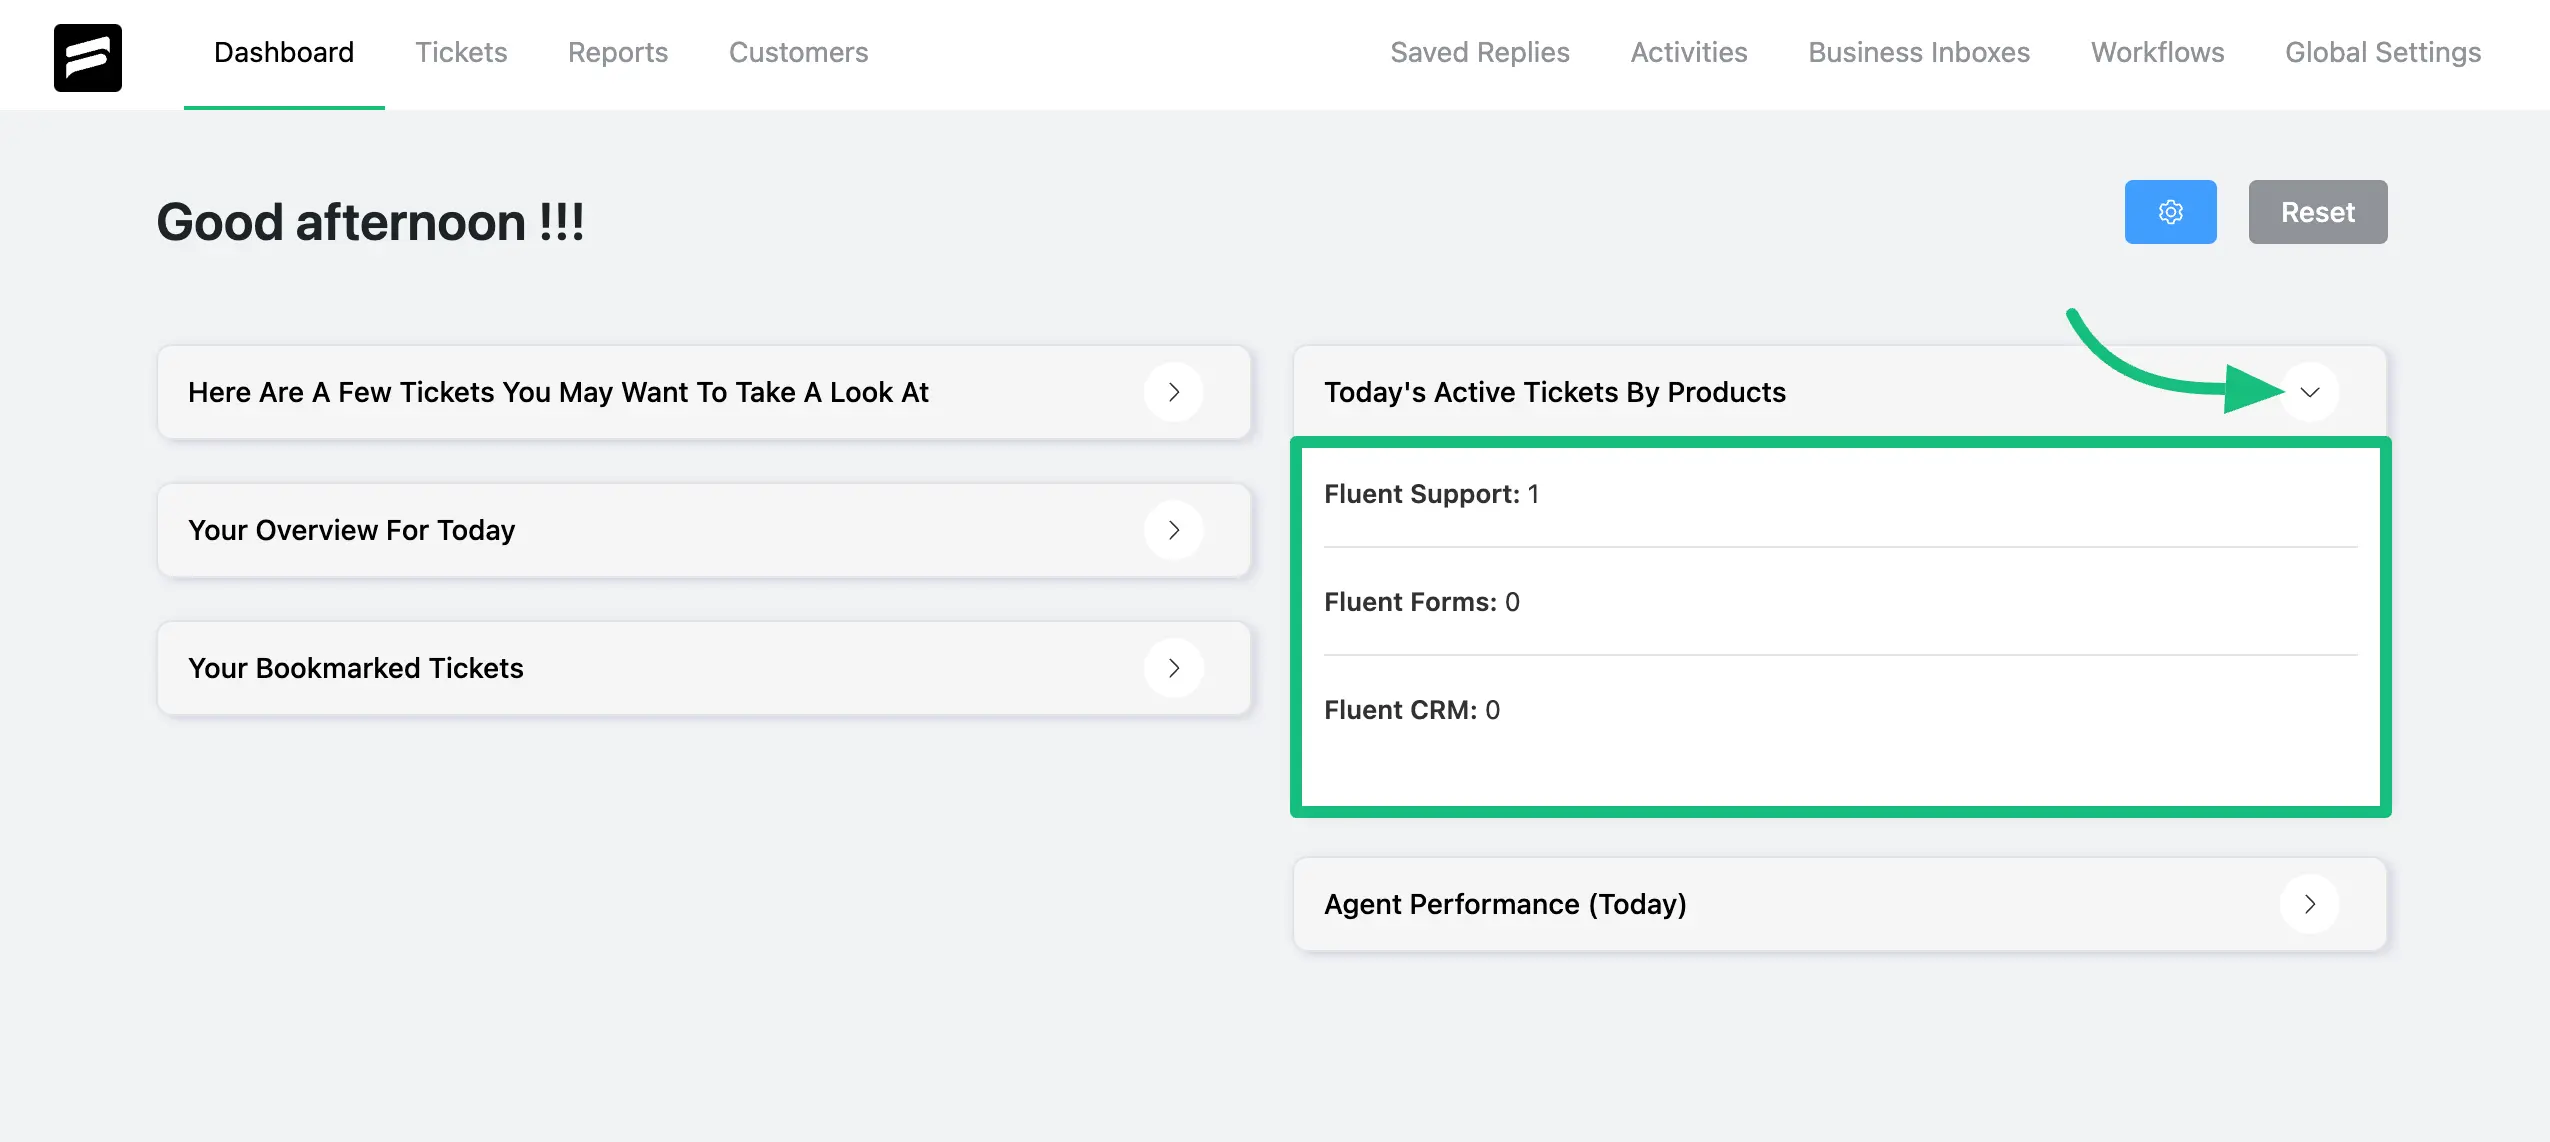Open Business Inboxes

tap(1919, 52)
